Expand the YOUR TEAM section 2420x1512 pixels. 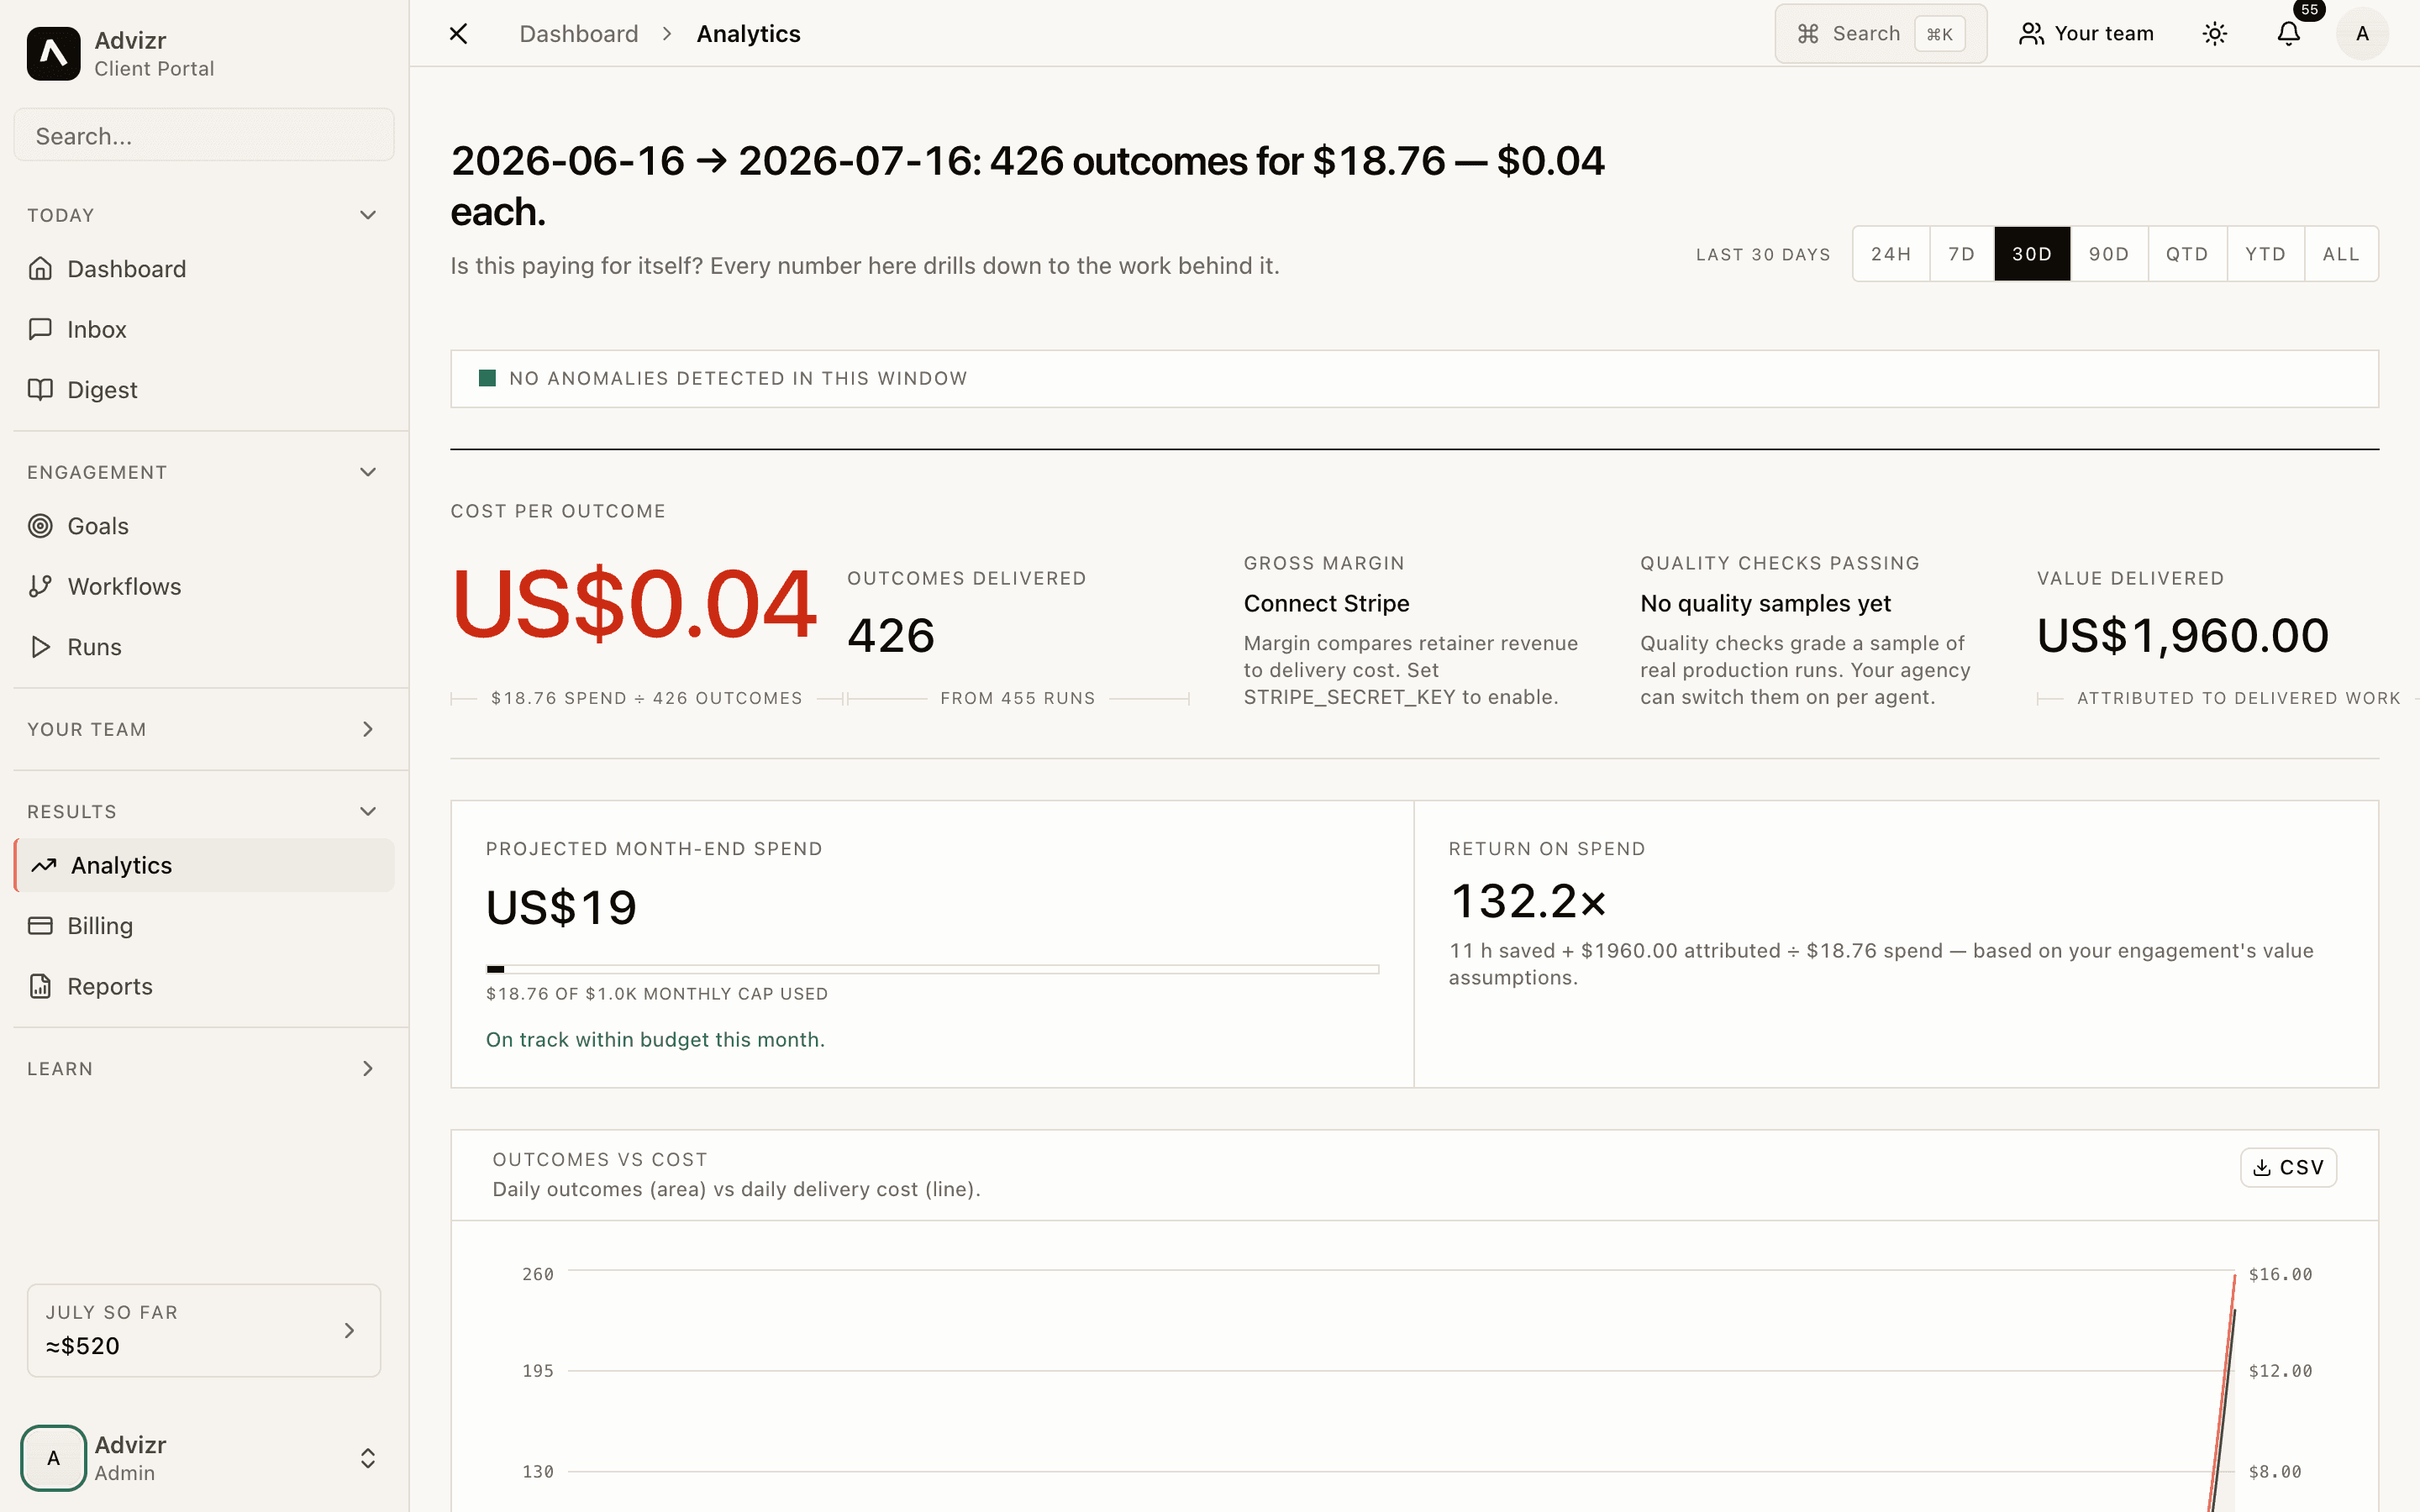[x=368, y=729]
